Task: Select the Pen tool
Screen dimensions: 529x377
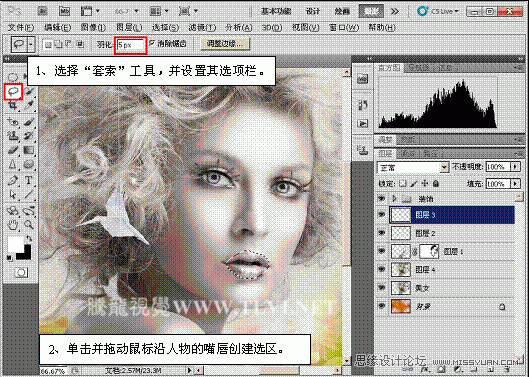Action: coord(13,180)
